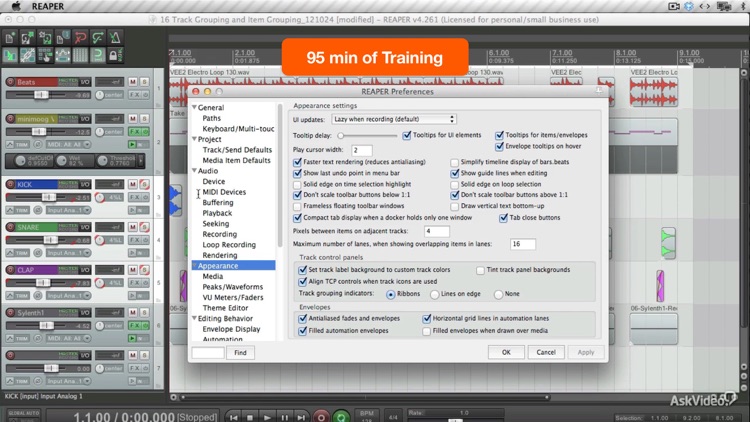Toggle move envelope points with items icon
This screenshot has height=422, width=750.
63,56
